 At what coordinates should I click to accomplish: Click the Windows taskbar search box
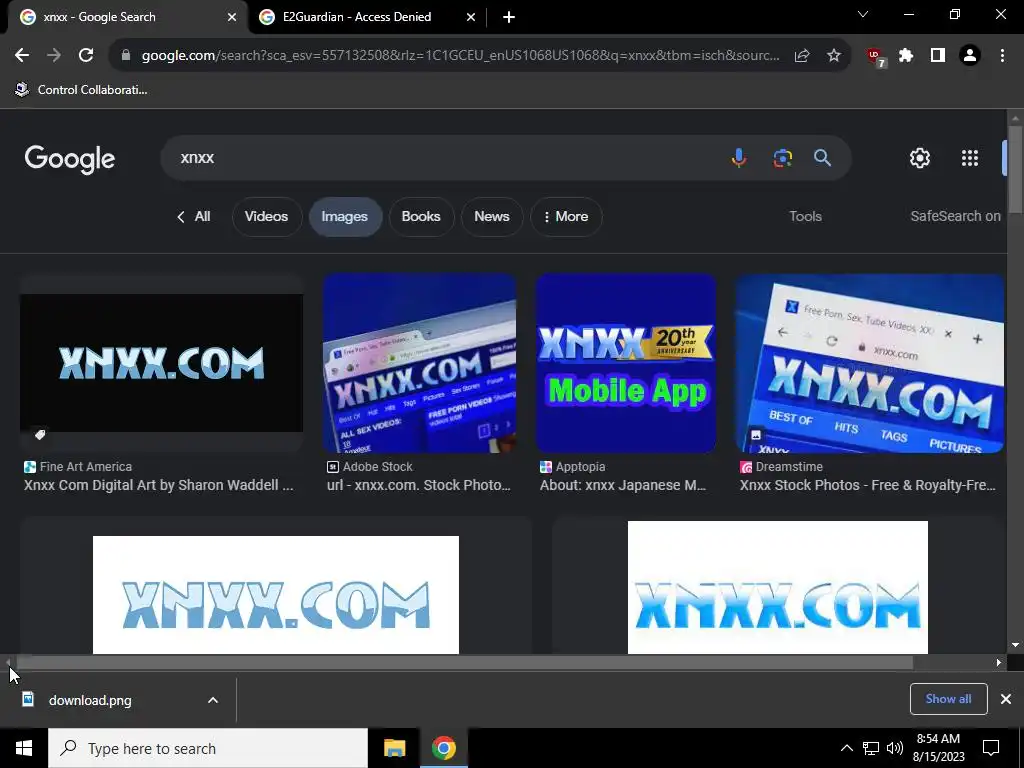pyautogui.click(x=208, y=748)
